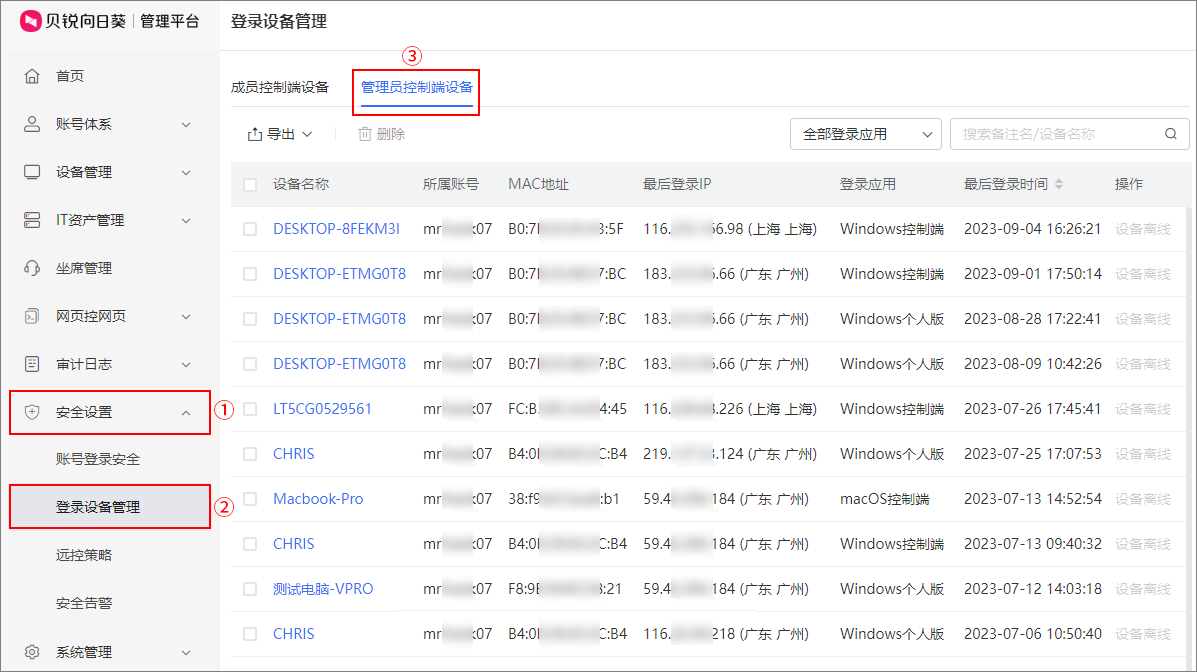Expand the IT资产管理 menu chevron
The height and width of the screenshot is (672, 1197).
point(186,221)
